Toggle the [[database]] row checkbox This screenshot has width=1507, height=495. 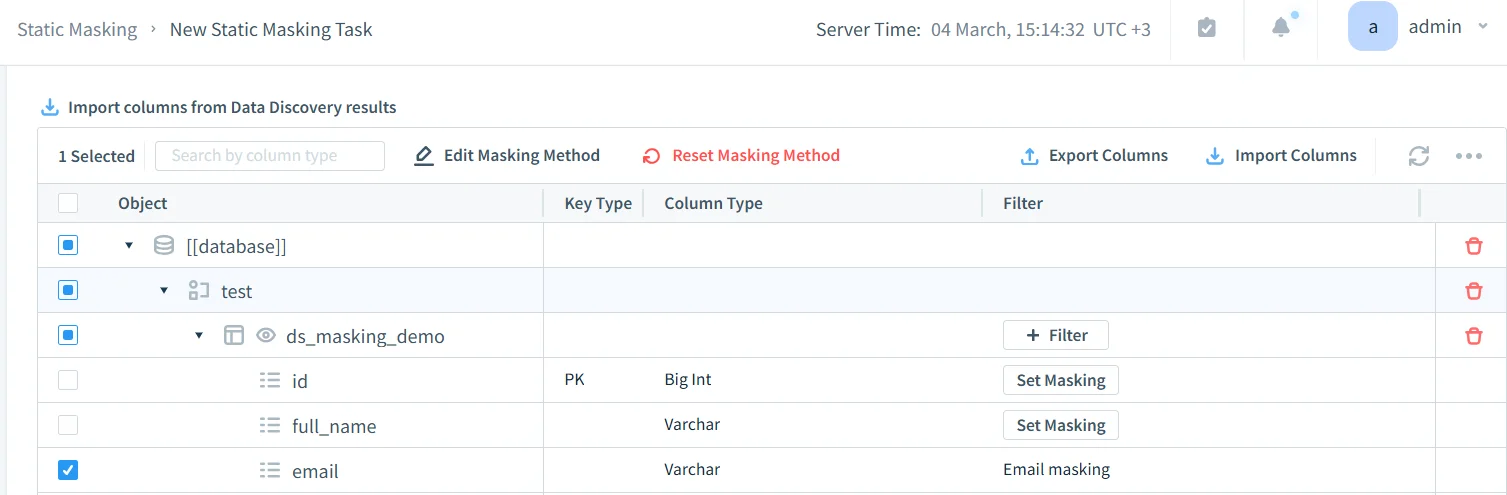[68, 245]
